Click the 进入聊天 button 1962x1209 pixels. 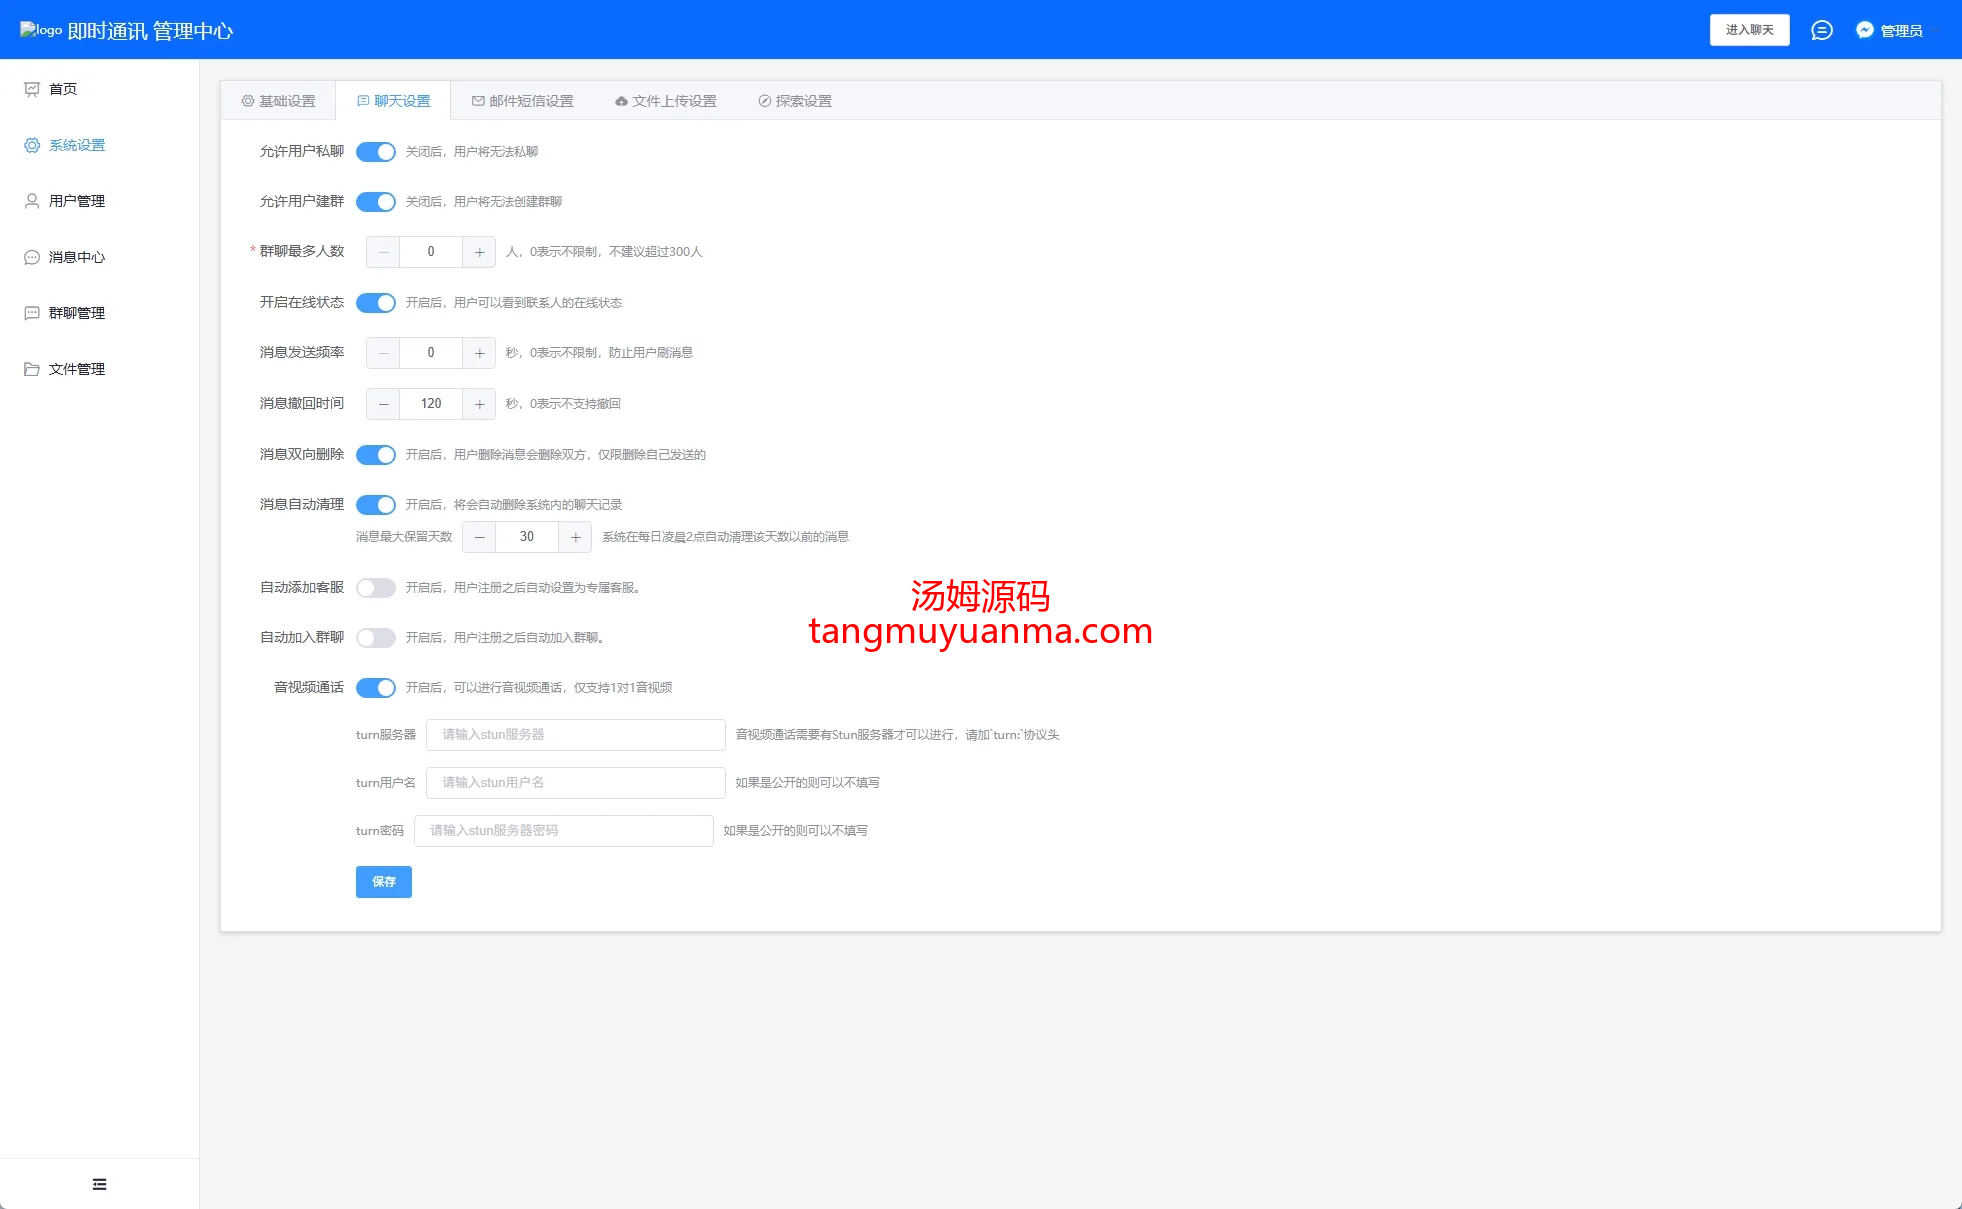coord(1749,30)
